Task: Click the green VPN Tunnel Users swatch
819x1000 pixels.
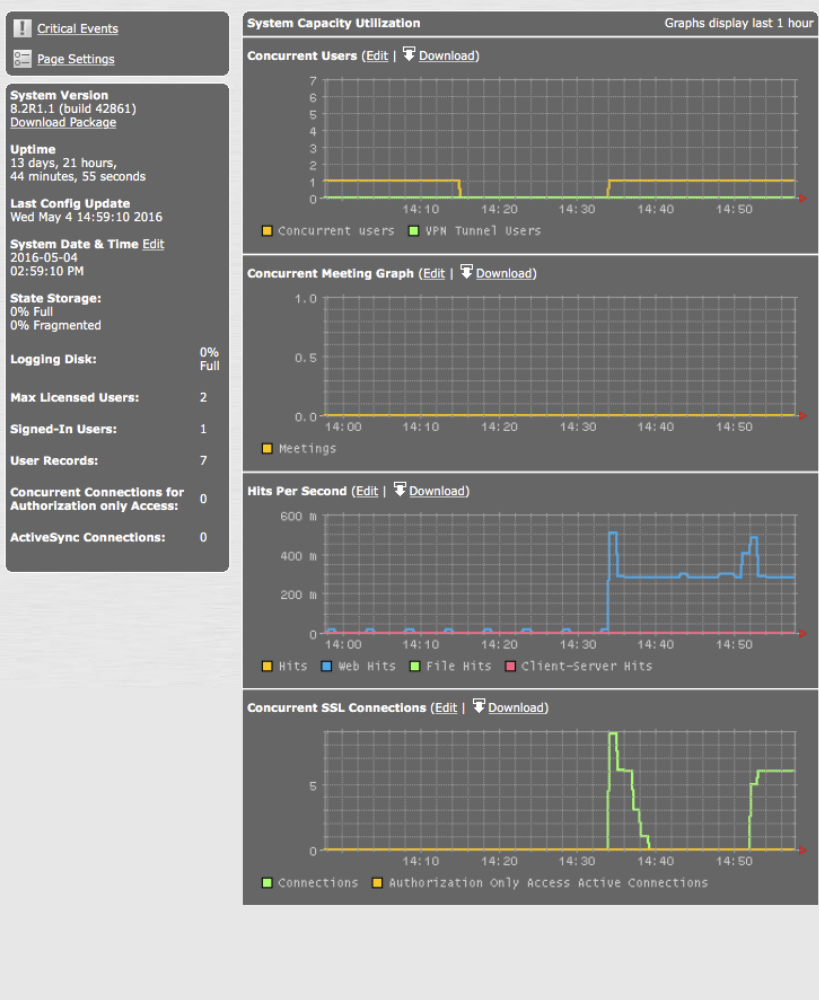Action: [415, 231]
